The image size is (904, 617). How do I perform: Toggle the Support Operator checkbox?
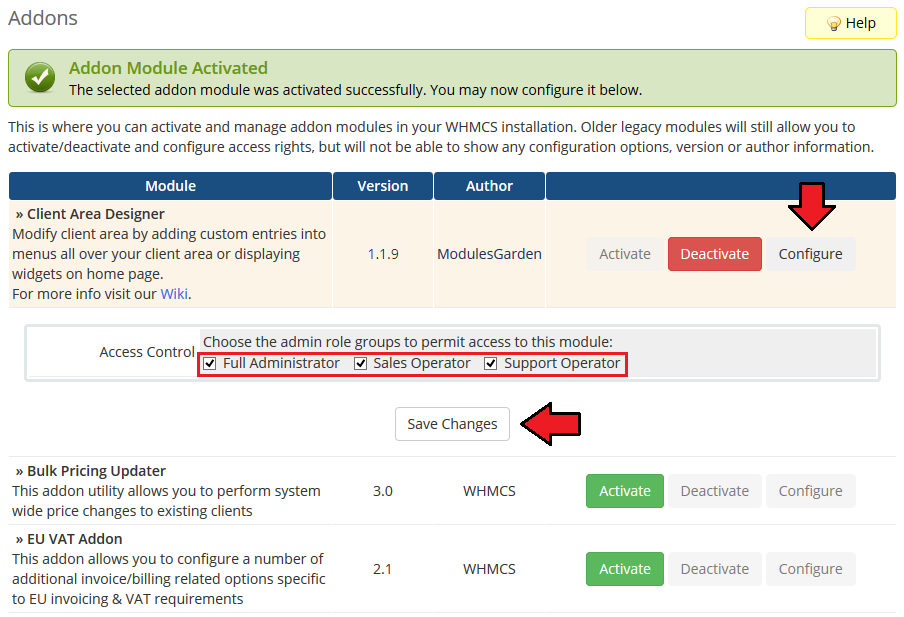point(491,363)
